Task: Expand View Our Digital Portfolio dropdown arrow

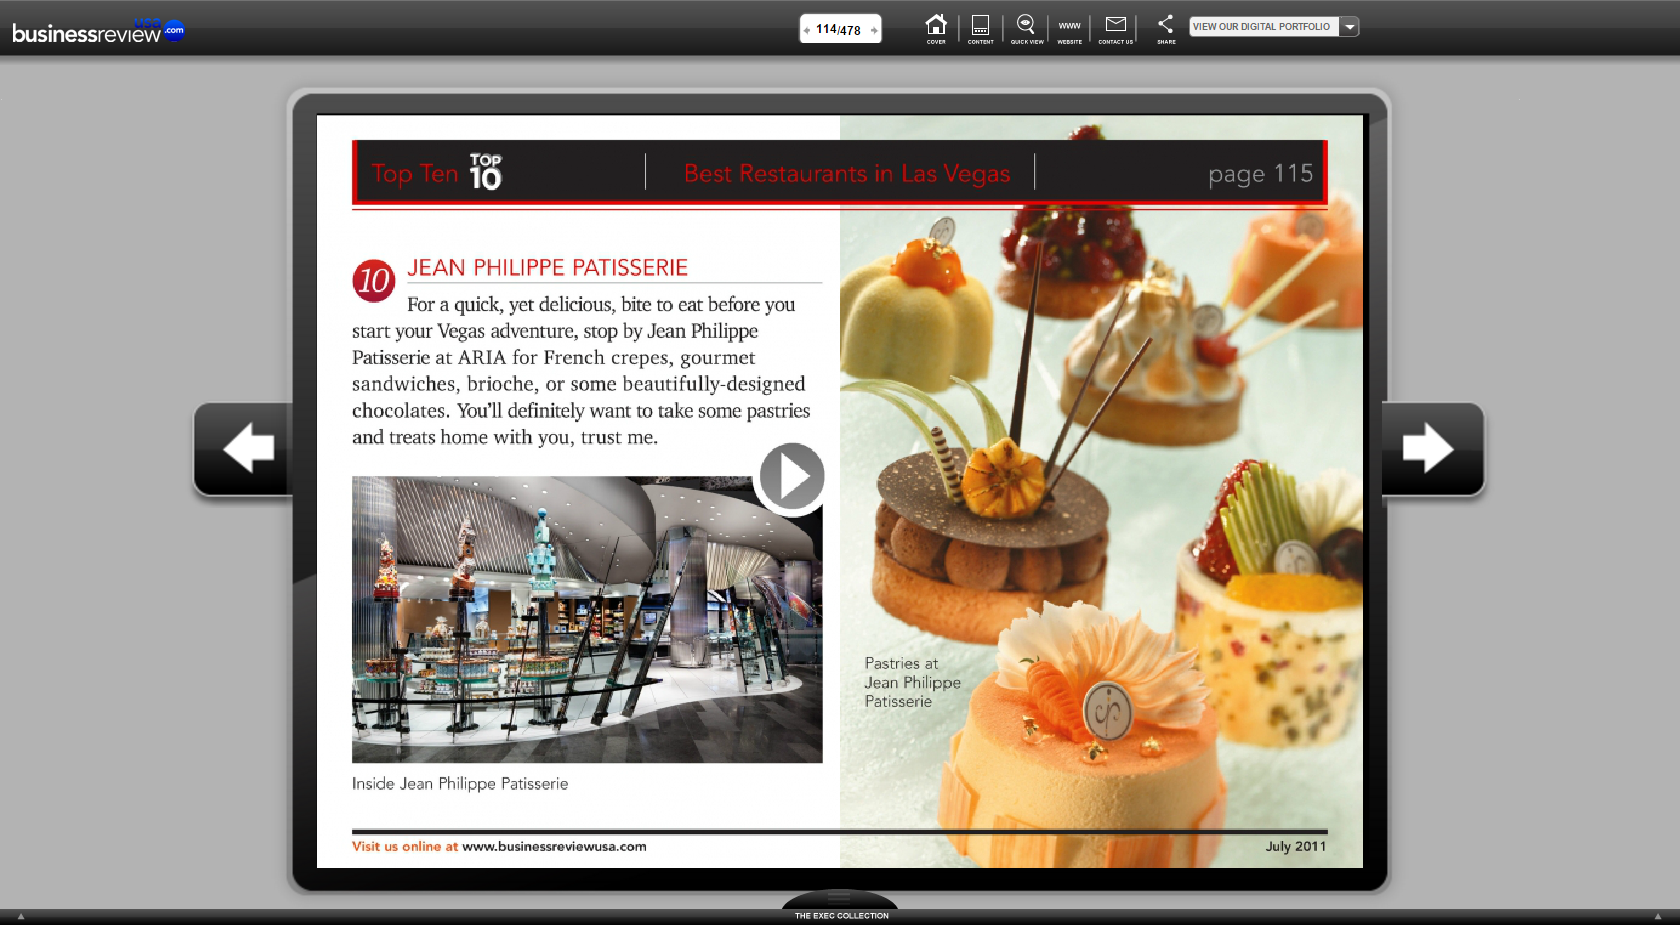Action: pyautogui.click(x=1350, y=27)
